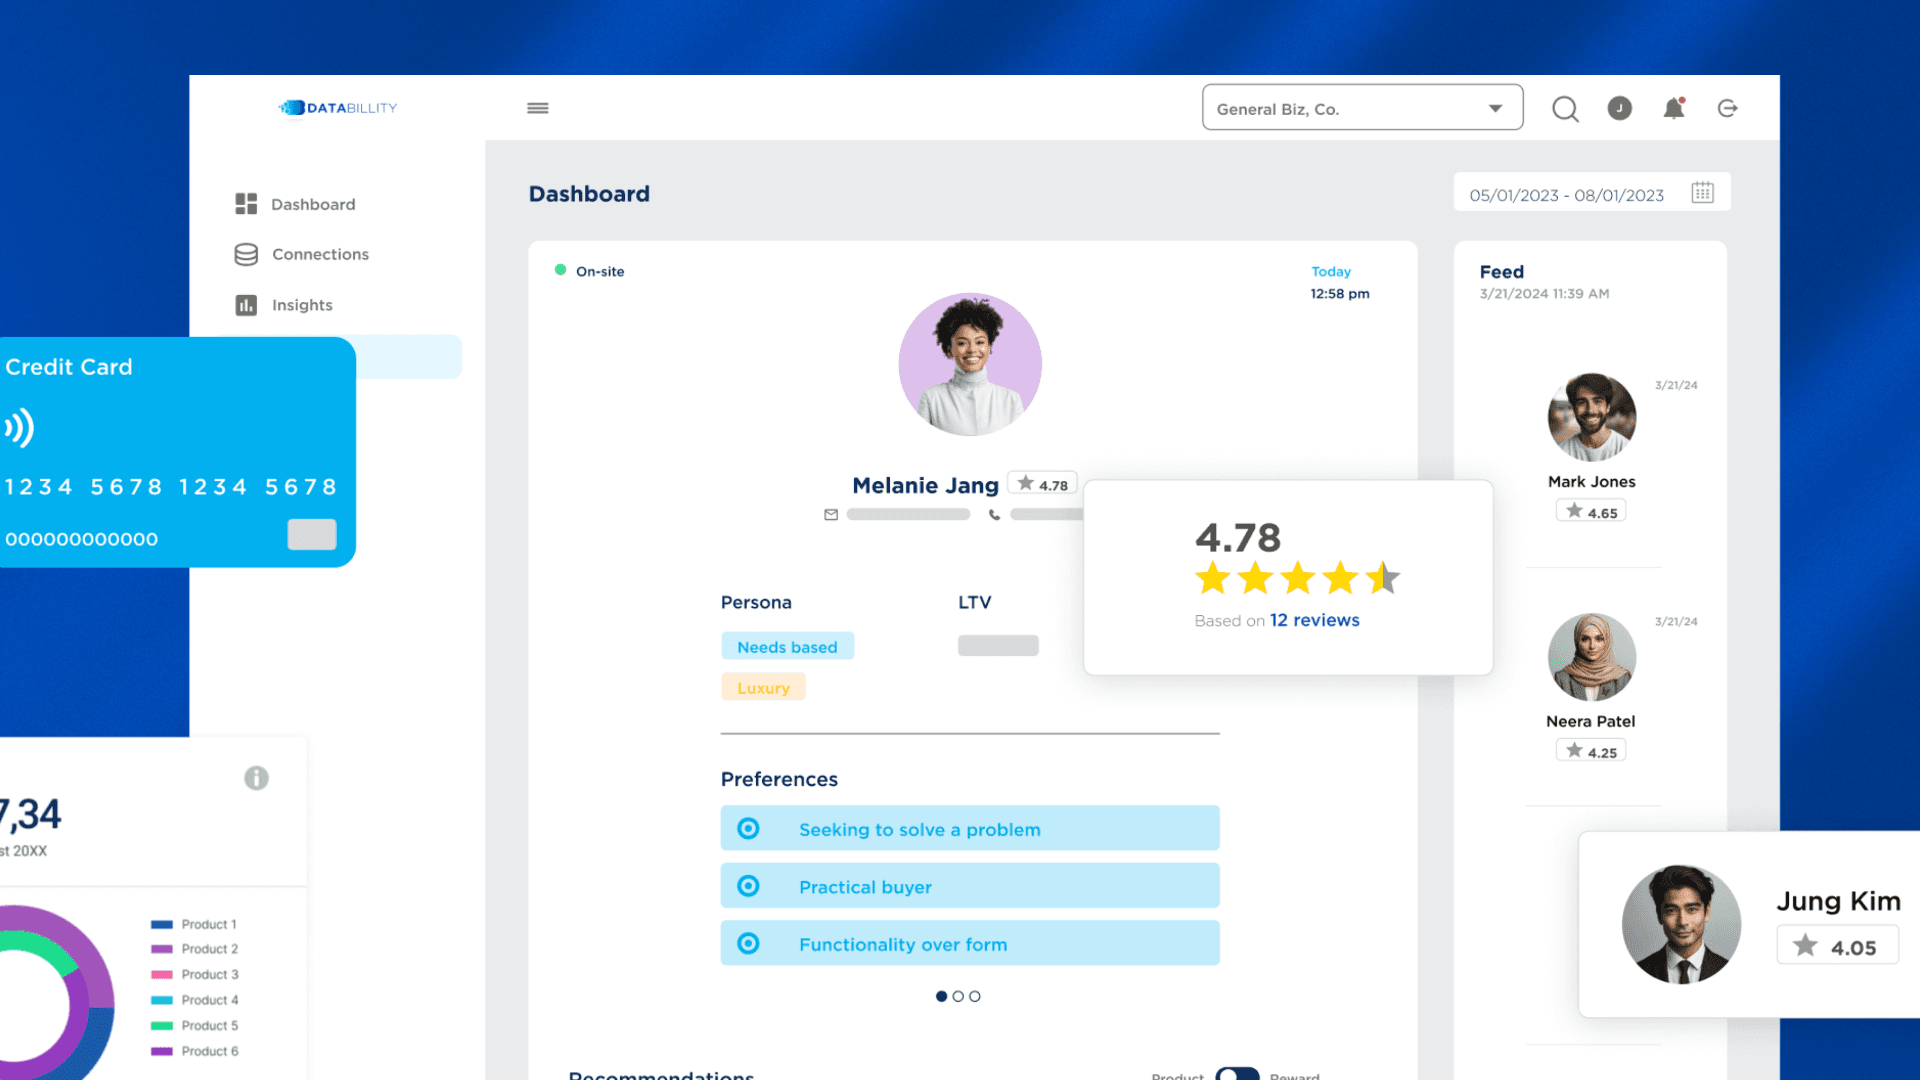Click the card number 1234 5678 1234 5678

[171, 487]
